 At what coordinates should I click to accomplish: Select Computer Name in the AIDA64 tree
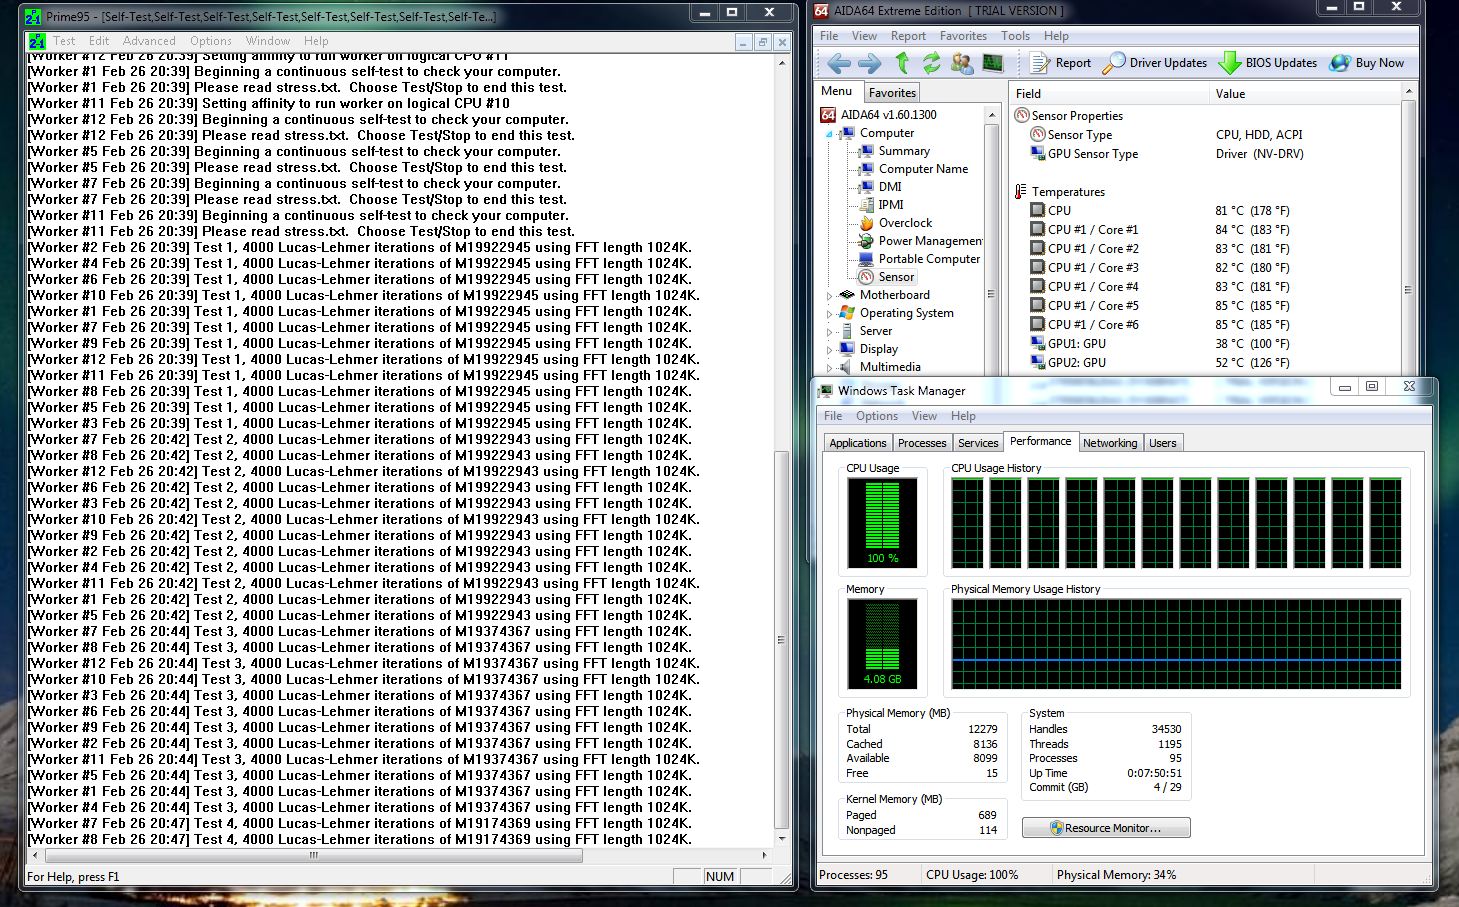coord(914,169)
